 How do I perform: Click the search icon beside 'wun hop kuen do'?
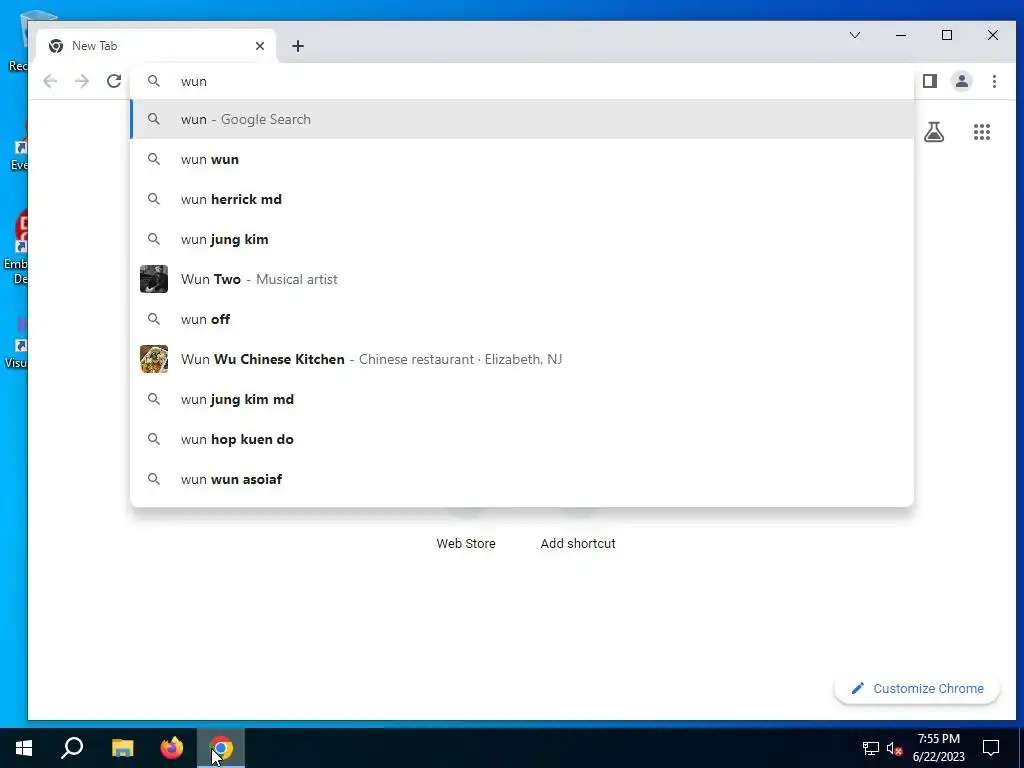(153, 439)
